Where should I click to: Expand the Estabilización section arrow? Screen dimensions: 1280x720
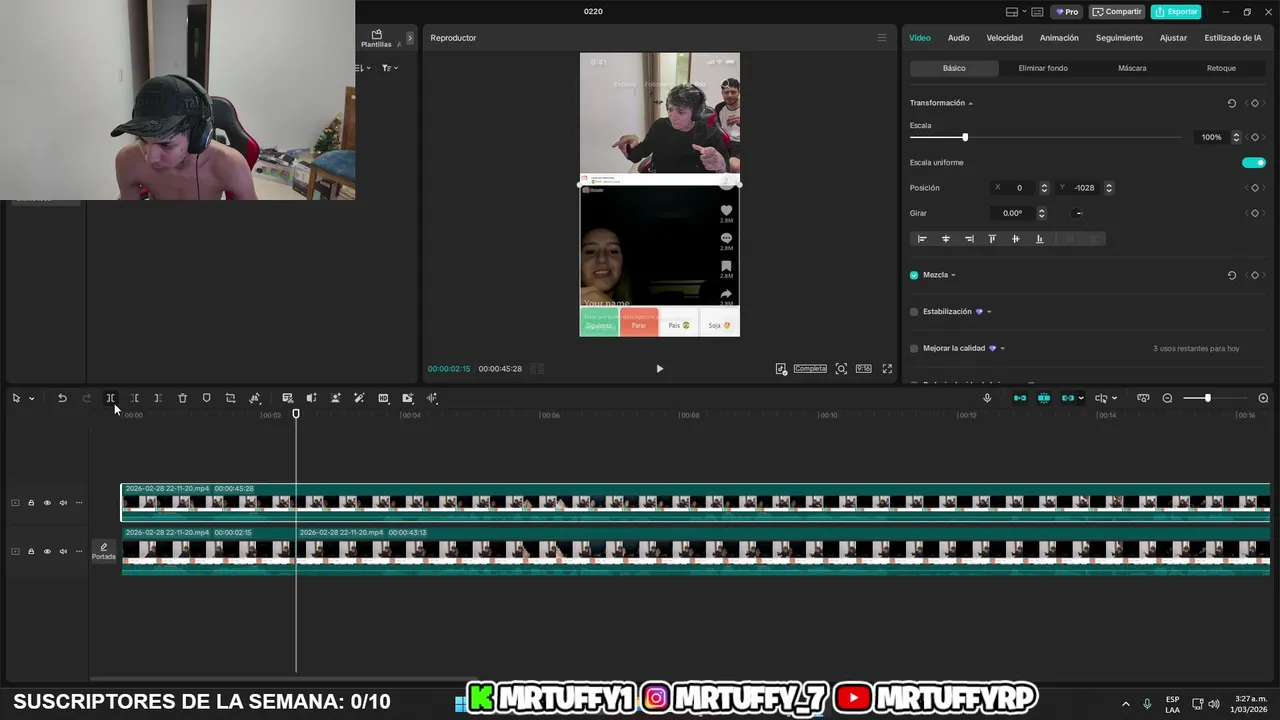(989, 312)
